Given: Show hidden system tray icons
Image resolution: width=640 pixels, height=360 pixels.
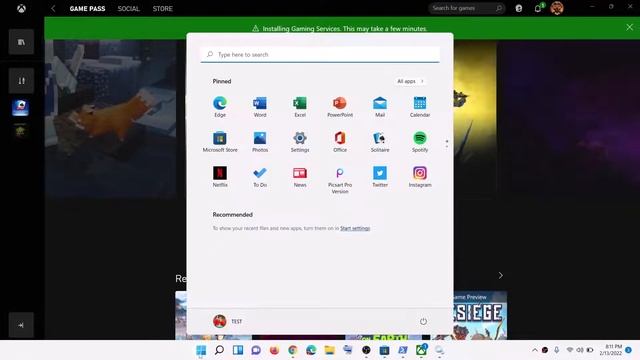Looking at the screenshot, I should point(534,350).
